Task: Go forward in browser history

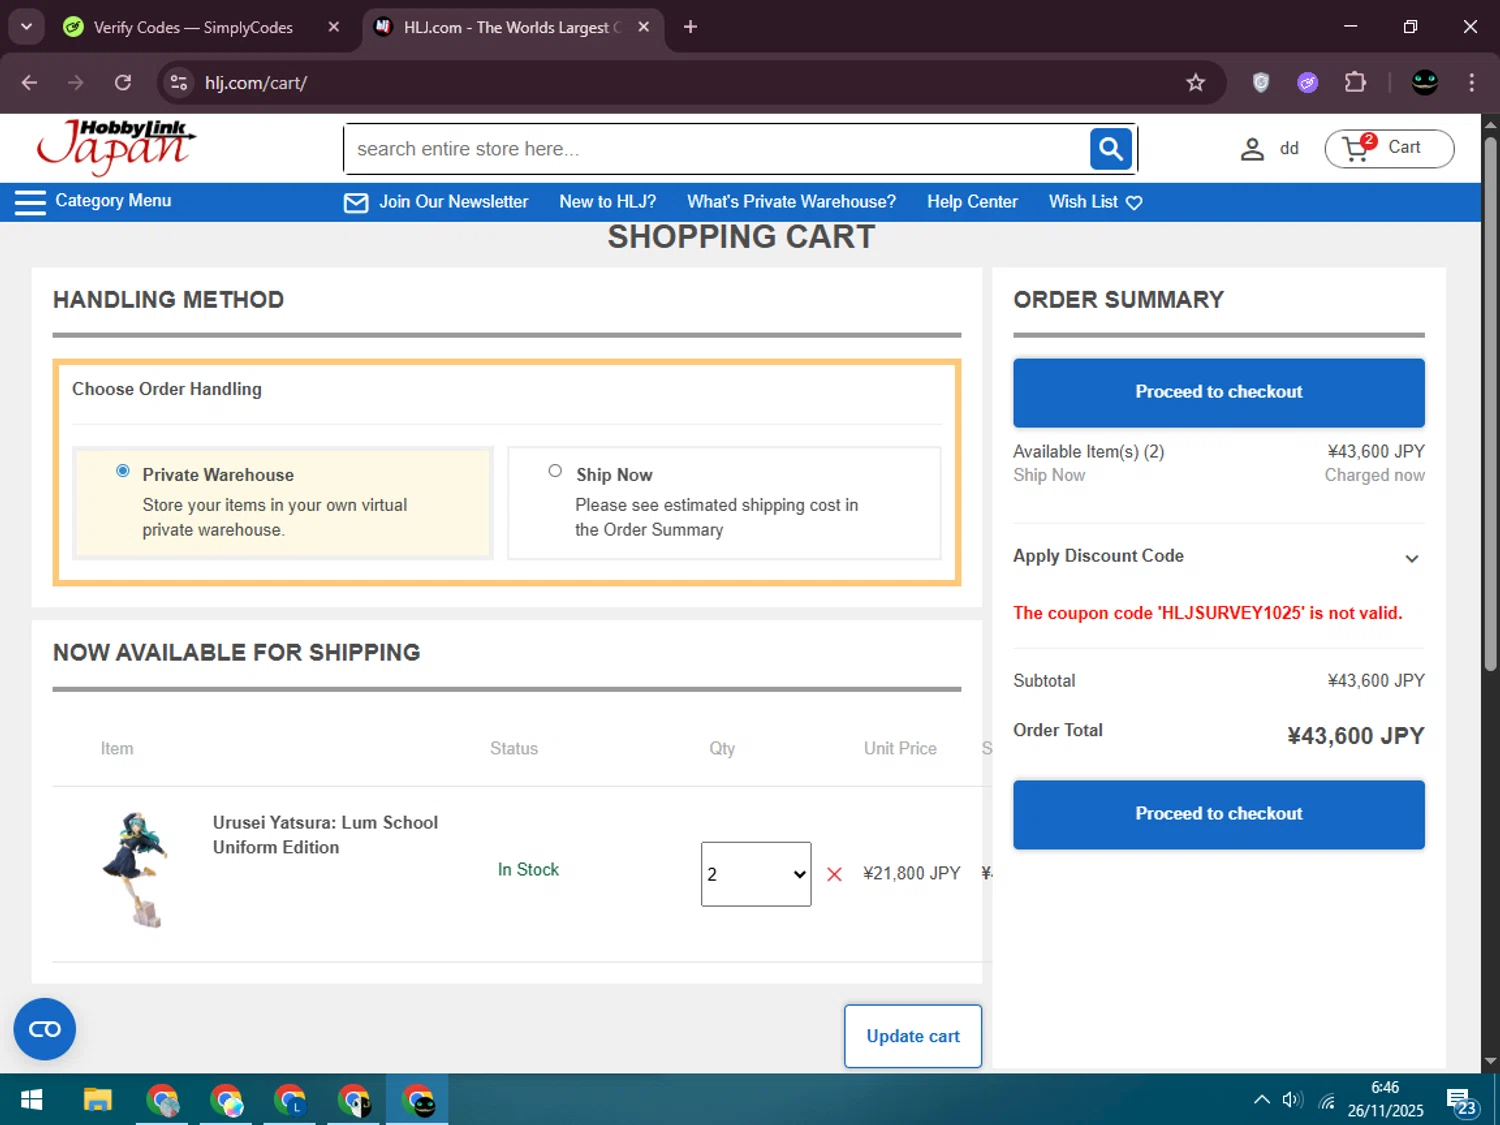Action: point(76,83)
